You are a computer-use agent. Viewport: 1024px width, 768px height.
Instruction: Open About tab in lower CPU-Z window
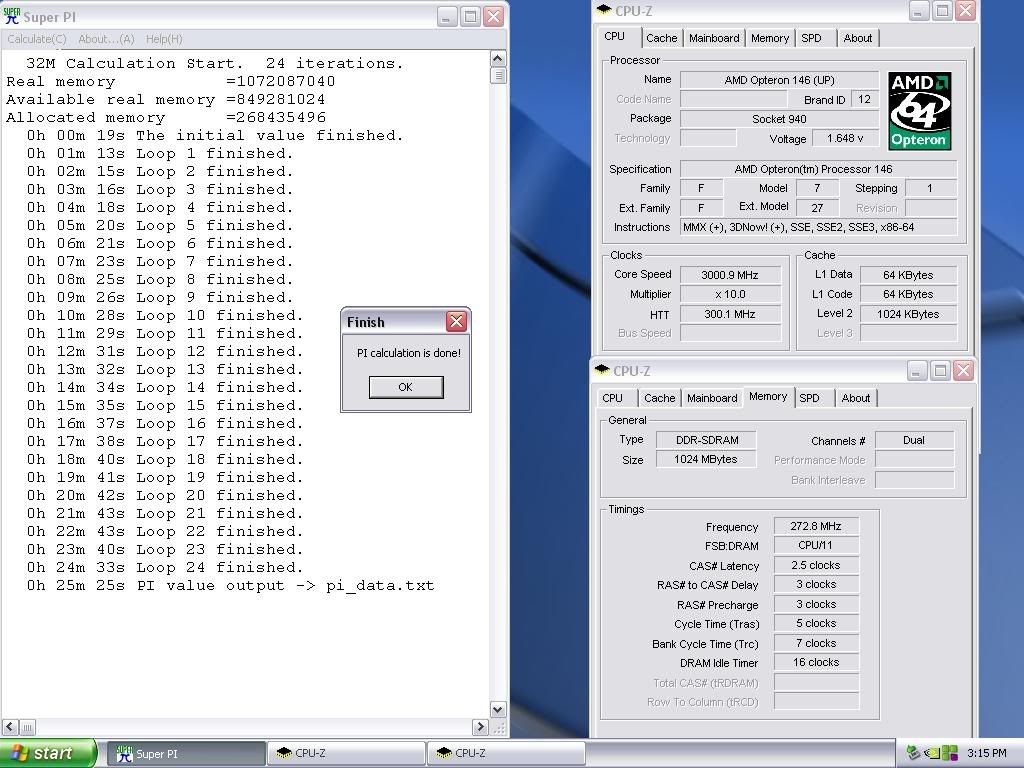pos(855,398)
